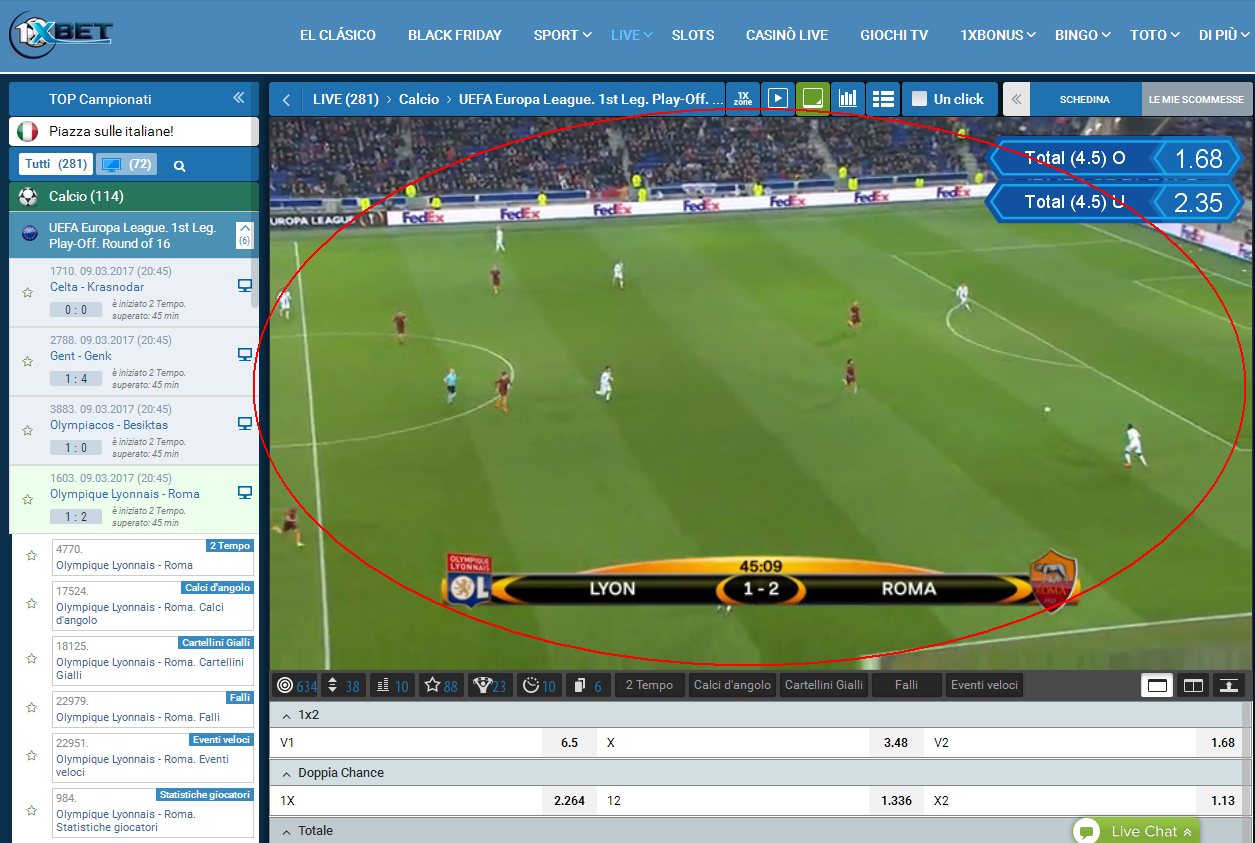Open video stream icon for Olympiacos - Besiktas
1255x843 pixels.
point(245,424)
